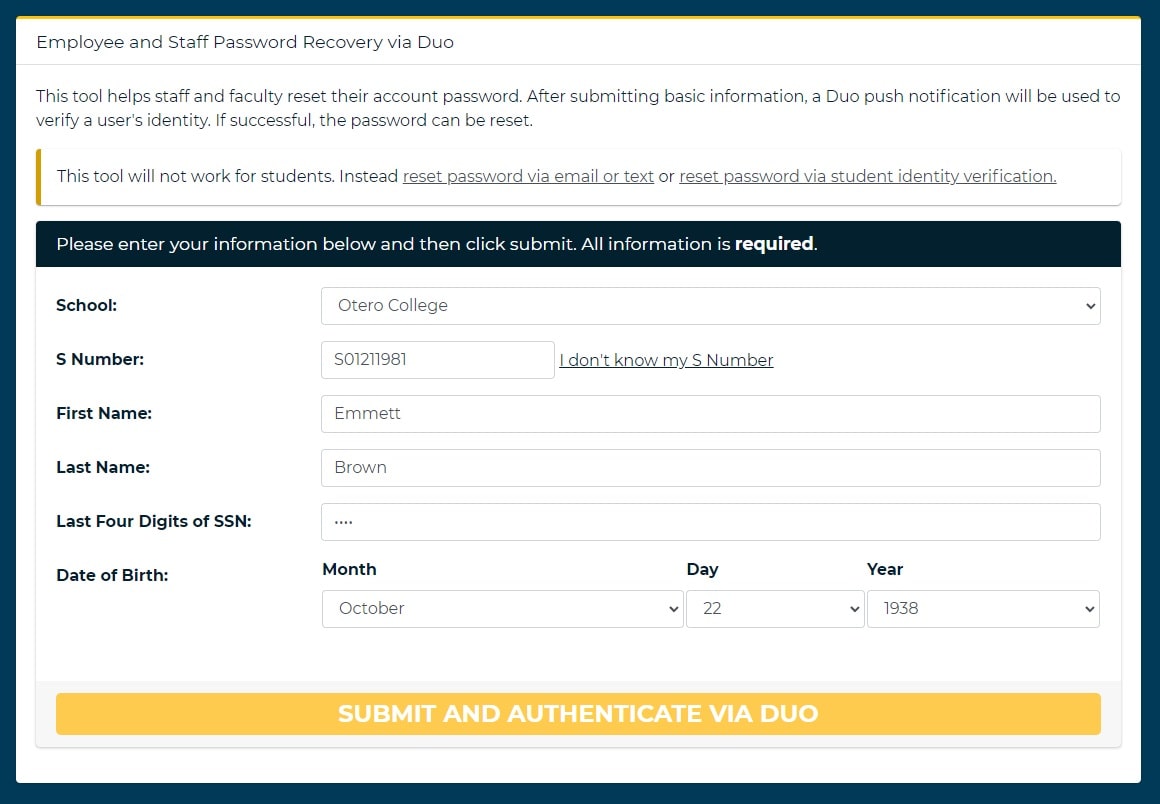The image size is (1160, 804).
Task: Click the 'Last Name:' label
Action: click(x=103, y=467)
